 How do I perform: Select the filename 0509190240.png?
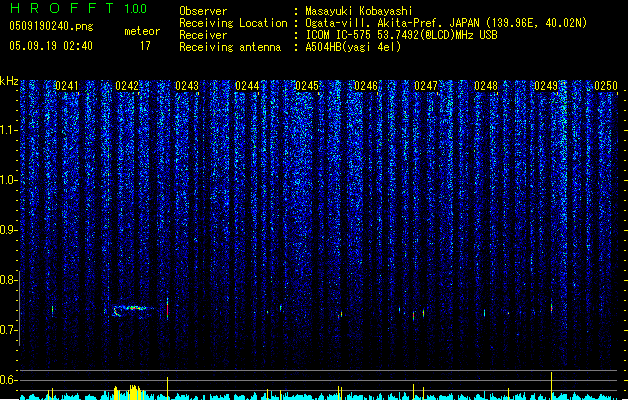point(51,26)
